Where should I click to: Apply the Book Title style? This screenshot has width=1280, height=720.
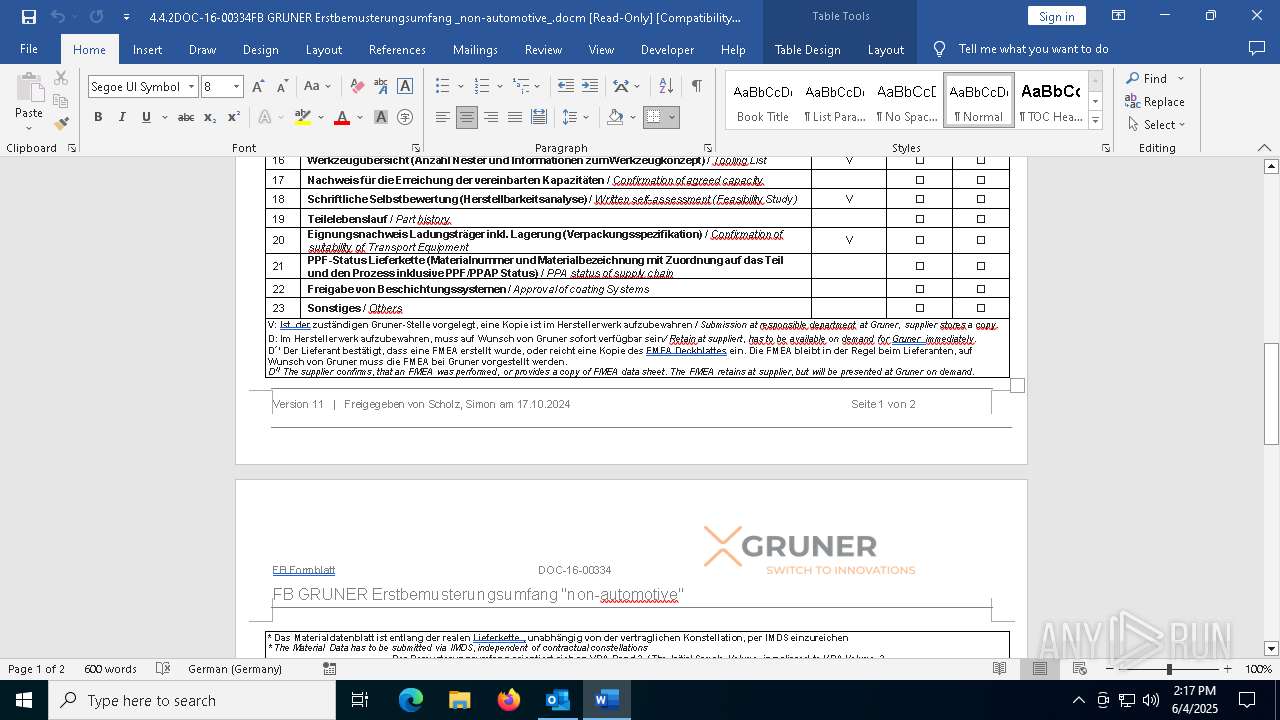coord(763,100)
